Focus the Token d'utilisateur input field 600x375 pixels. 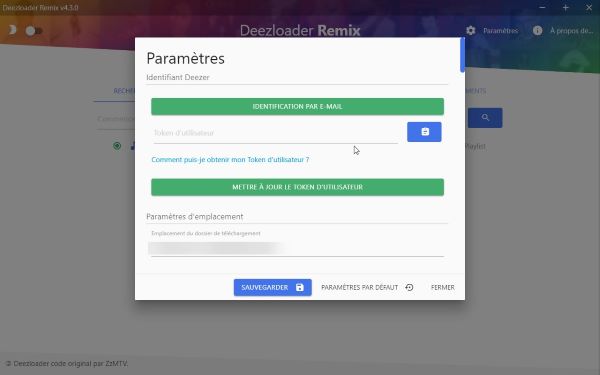pos(275,133)
